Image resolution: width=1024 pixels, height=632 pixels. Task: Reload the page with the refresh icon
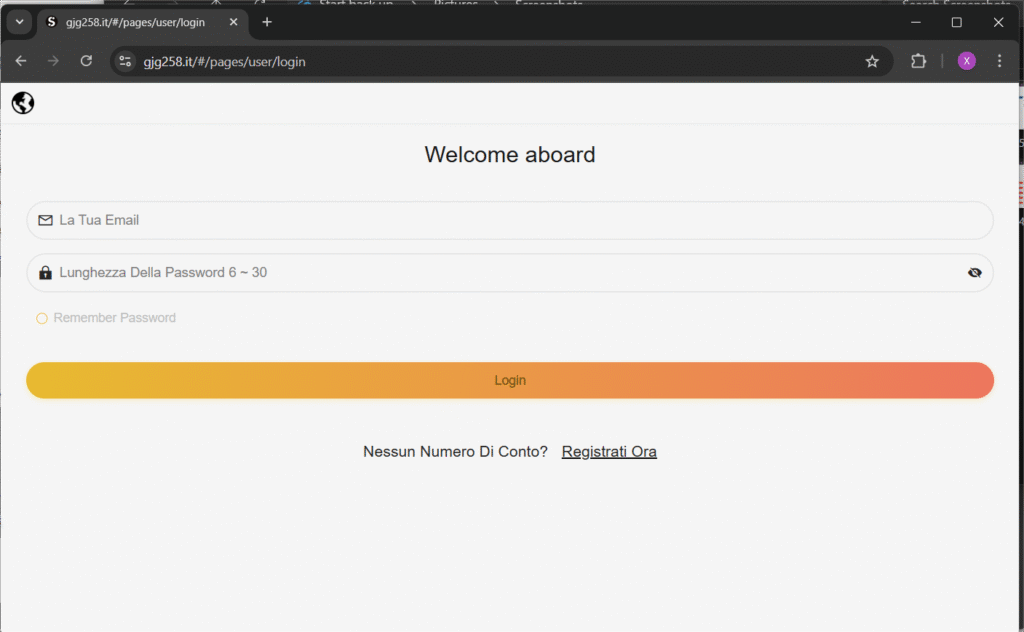click(x=86, y=62)
